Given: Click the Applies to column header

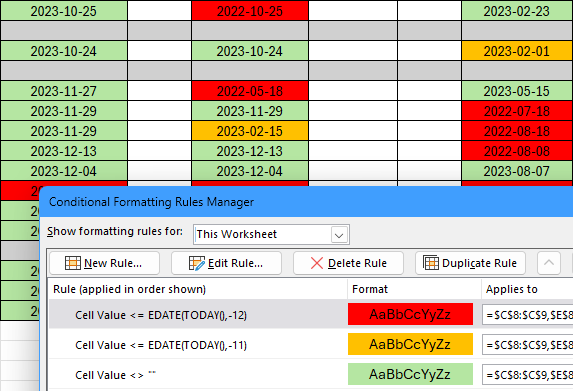Looking at the screenshot, I should (527, 289).
